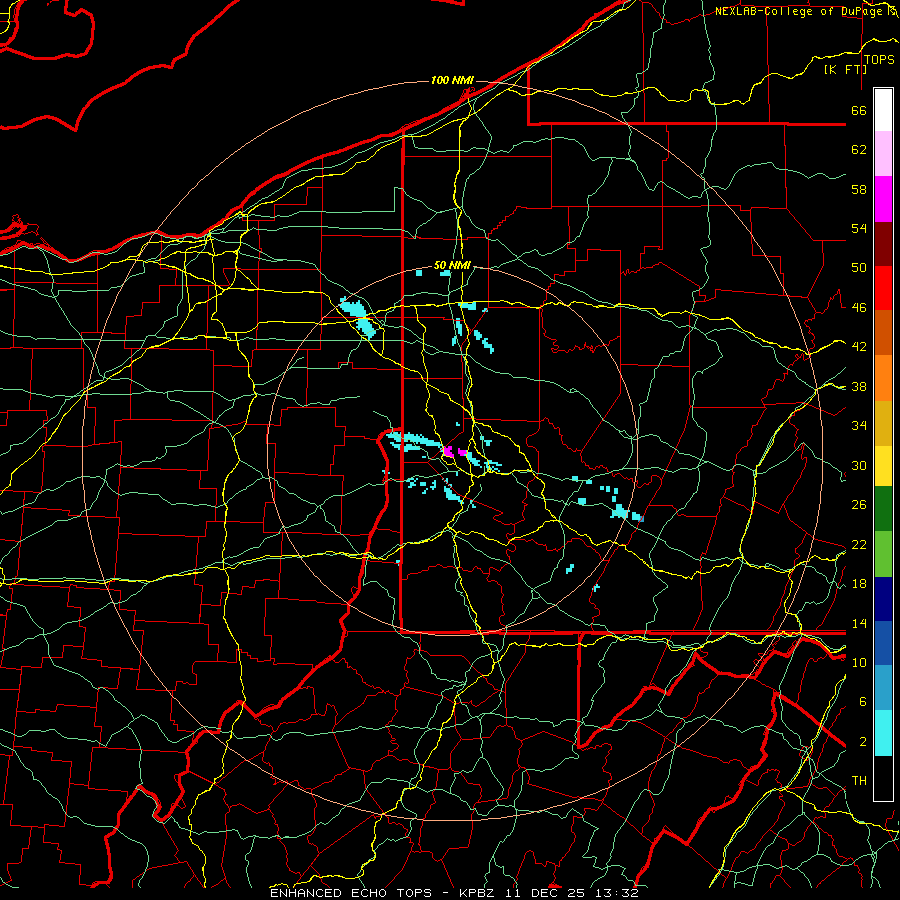Click the gold swatch in the legend
The image size is (900, 900).
[x=883, y=423]
